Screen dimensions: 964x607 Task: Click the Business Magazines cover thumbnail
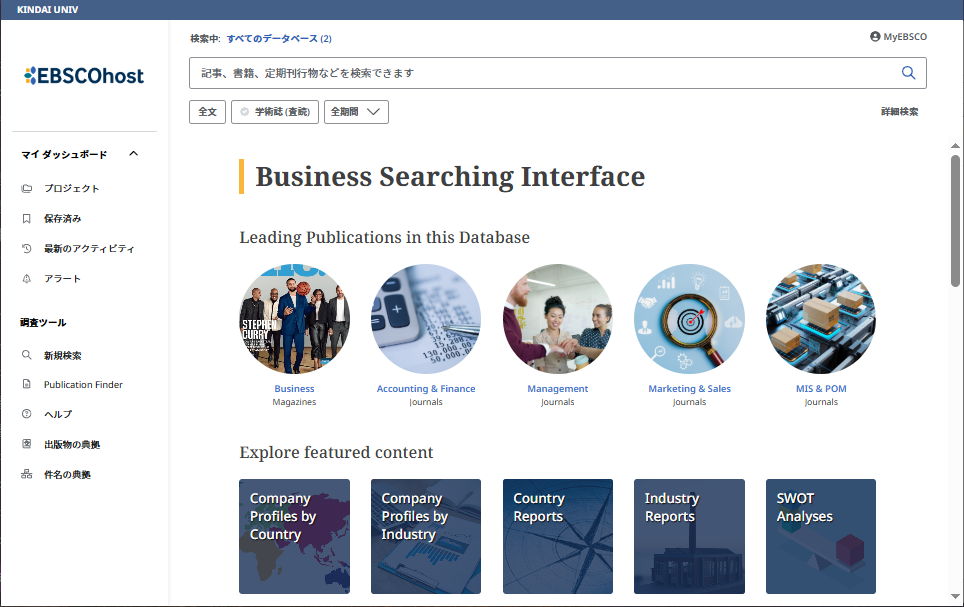294,319
